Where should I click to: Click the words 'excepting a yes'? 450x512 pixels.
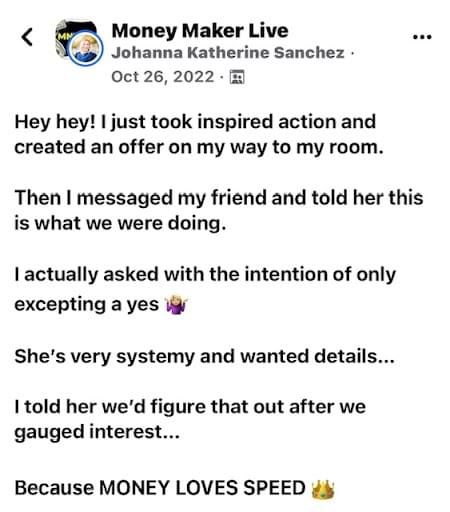pyautogui.click(x=87, y=305)
